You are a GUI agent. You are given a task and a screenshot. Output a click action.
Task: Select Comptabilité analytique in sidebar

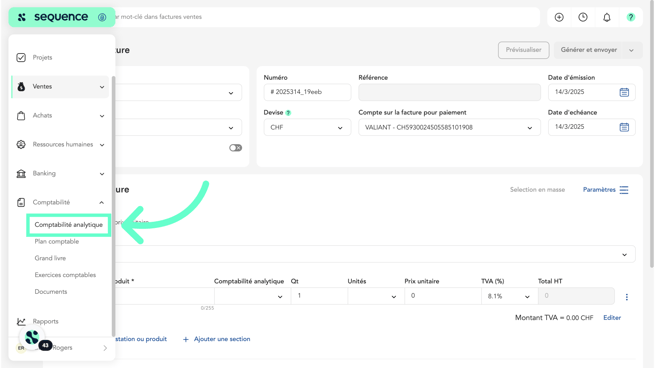69,225
